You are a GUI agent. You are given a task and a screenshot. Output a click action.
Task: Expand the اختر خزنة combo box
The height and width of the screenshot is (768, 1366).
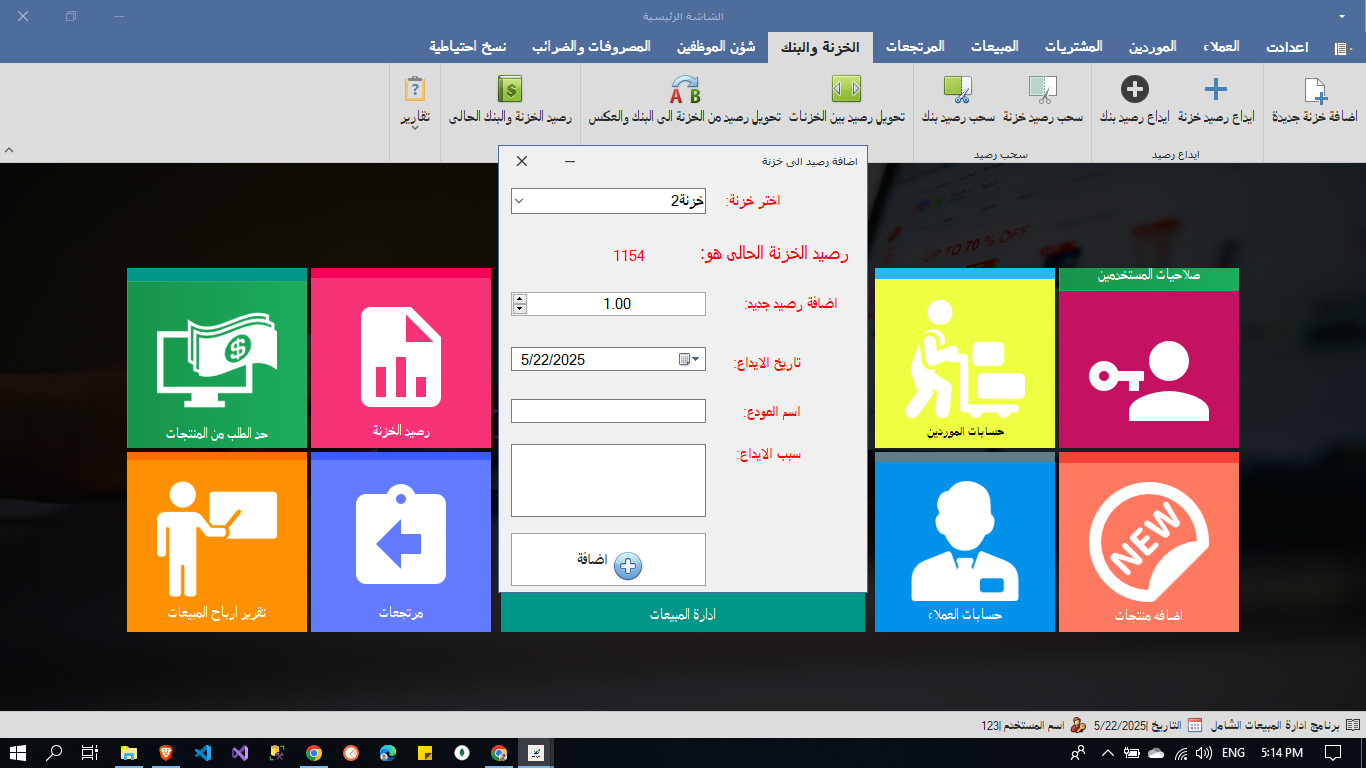pyautogui.click(x=519, y=200)
